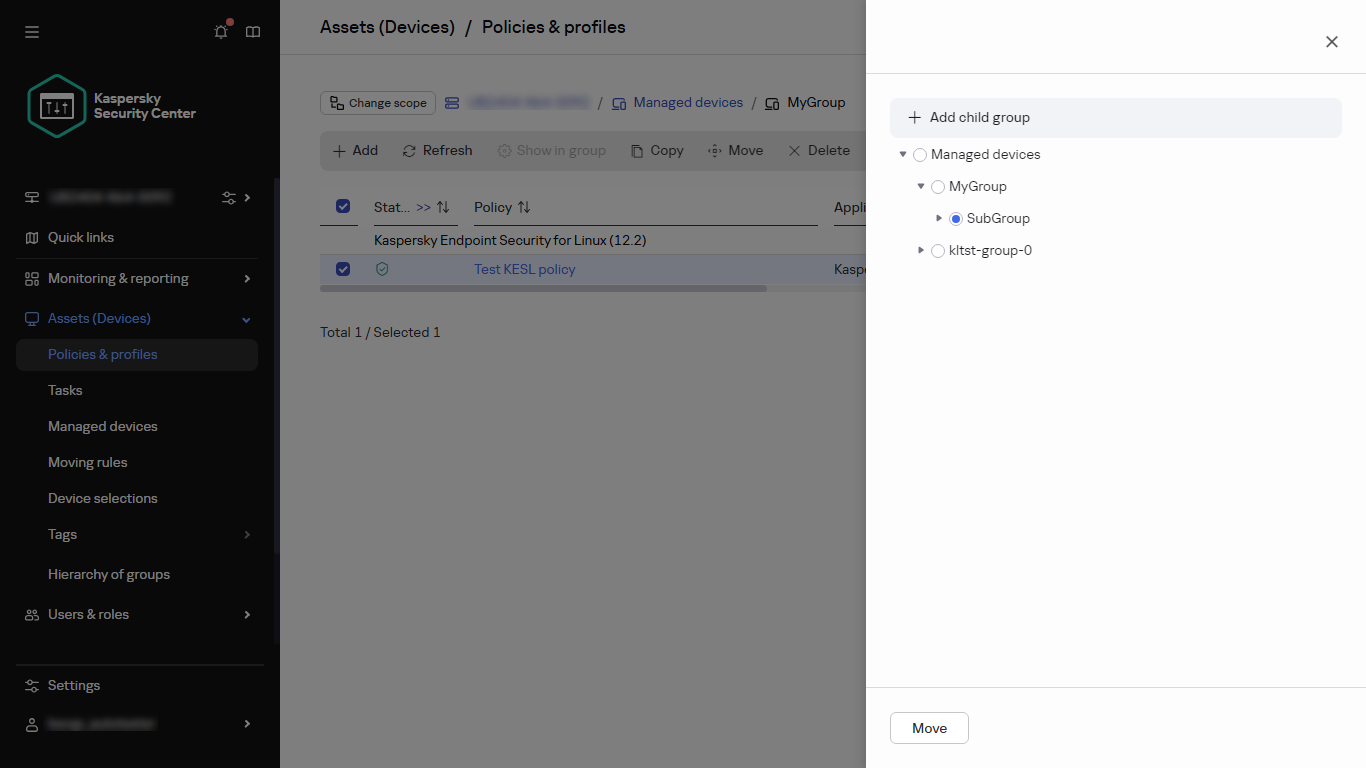Collapse the Managed devices tree node
Viewport: 1366px width, 768px height.
(903, 154)
